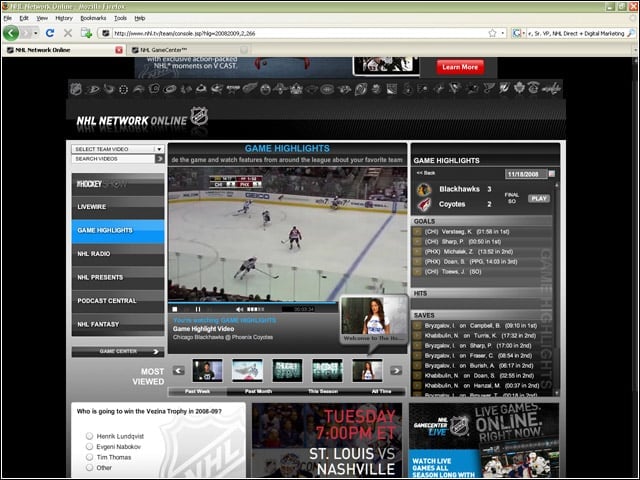Select the Detroit Red Wings logo

click(249, 88)
